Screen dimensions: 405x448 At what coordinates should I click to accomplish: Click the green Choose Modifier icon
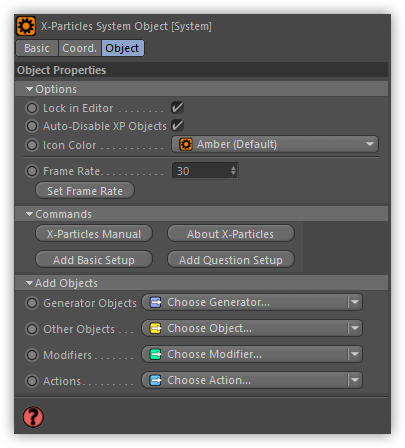coord(155,354)
